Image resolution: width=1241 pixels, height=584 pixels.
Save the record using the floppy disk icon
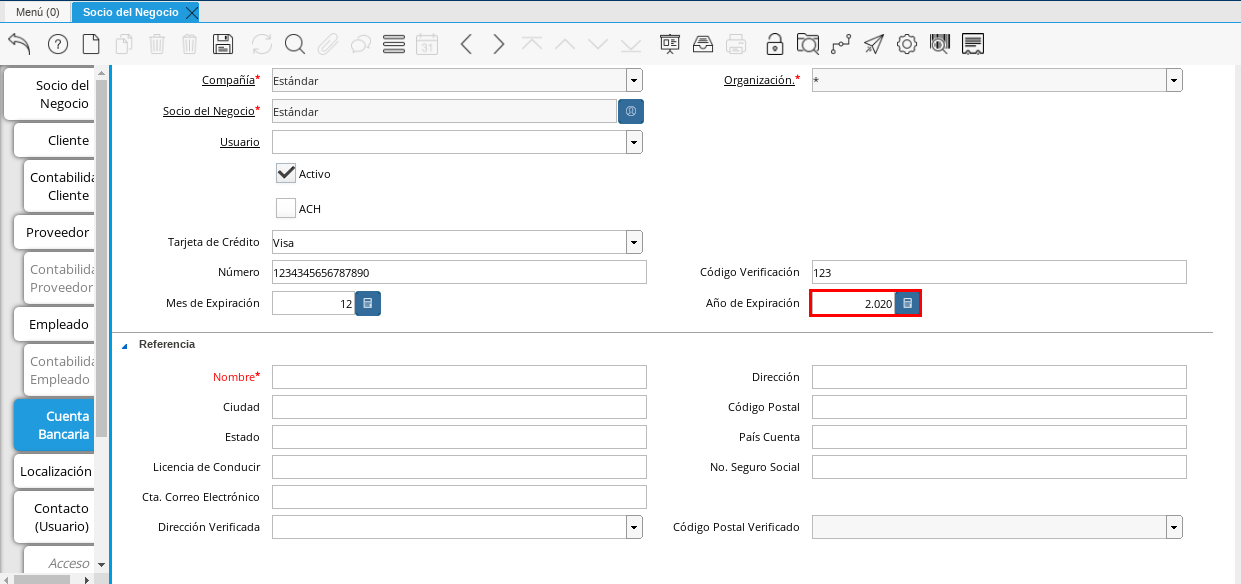223,44
